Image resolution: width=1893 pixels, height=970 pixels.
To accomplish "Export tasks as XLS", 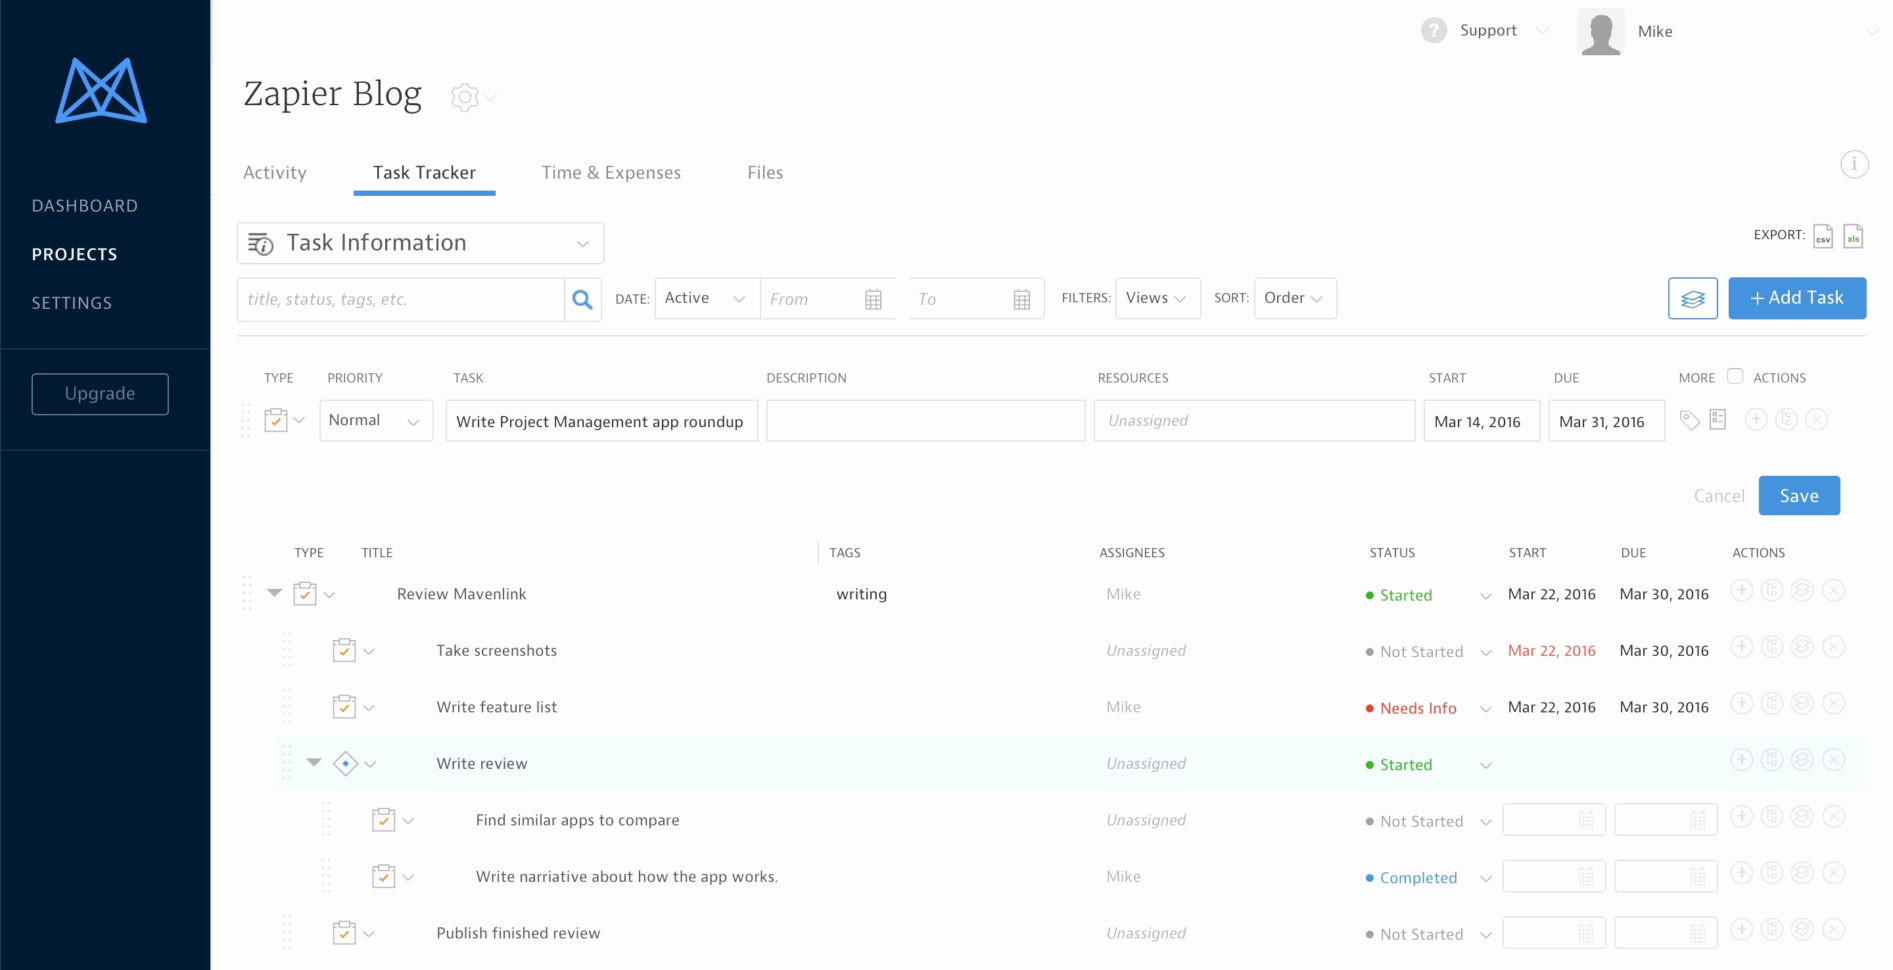I will click(1853, 236).
